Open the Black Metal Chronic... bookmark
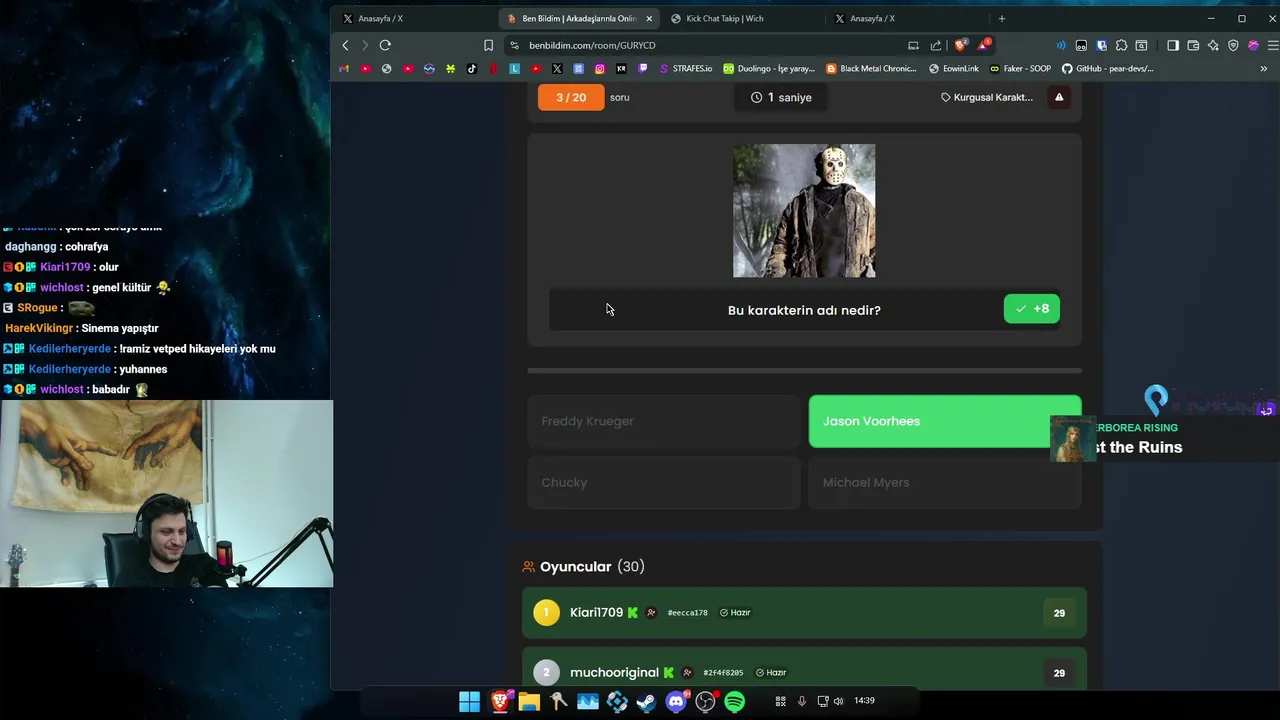 point(871,69)
